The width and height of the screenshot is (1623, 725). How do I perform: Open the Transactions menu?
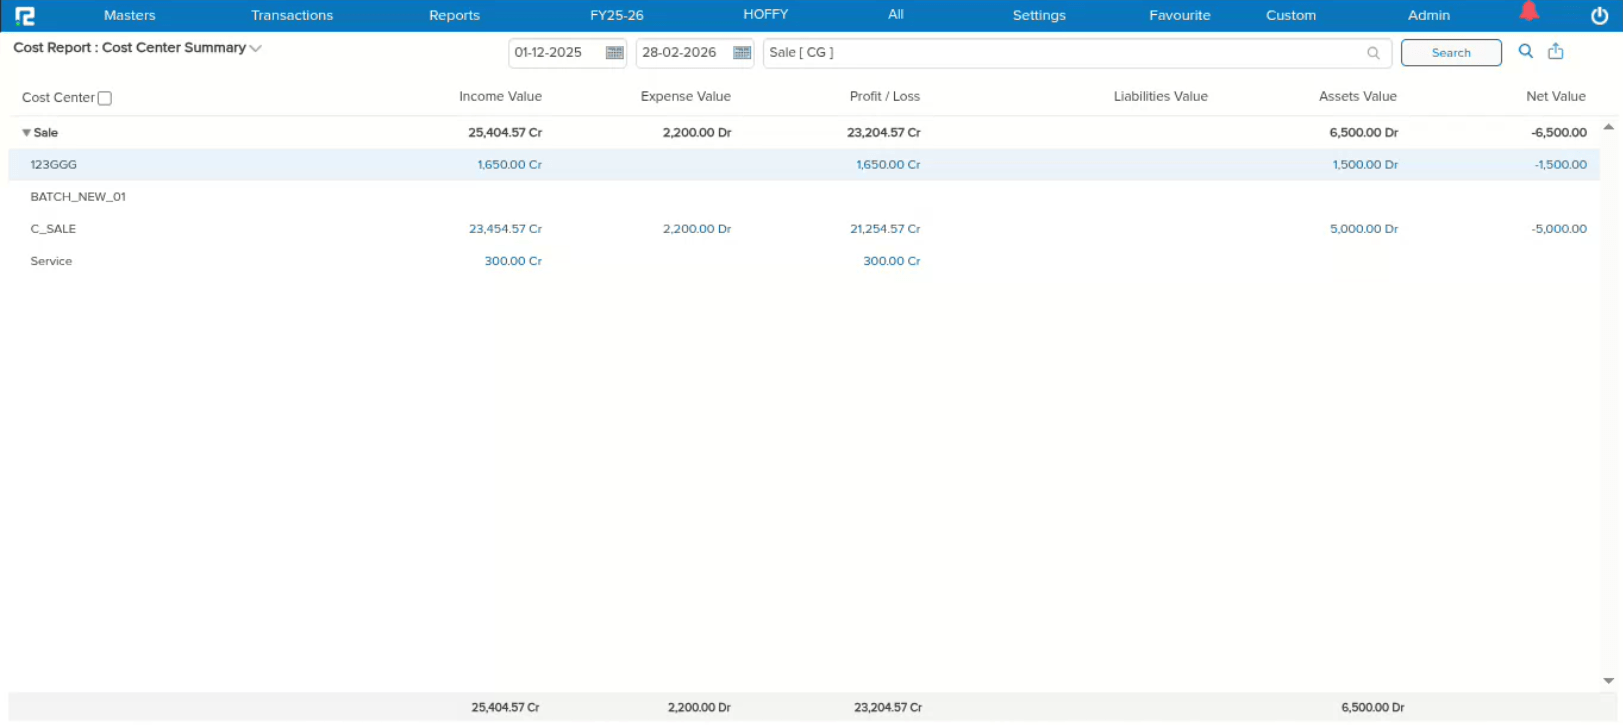click(x=292, y=15)
